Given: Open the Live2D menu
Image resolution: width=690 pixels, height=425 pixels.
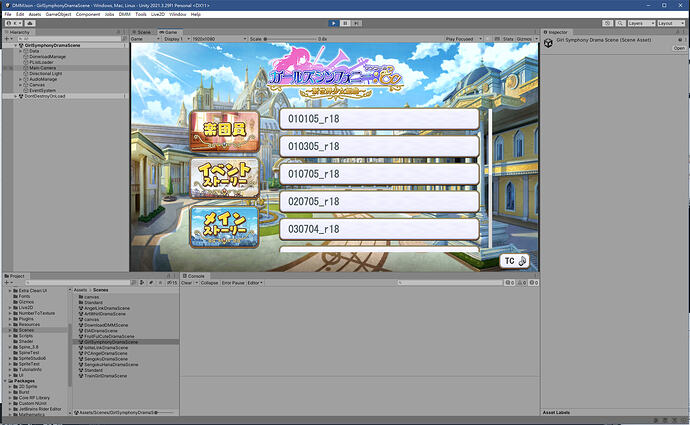Looking at the screenshot, I should coord(158,14).
